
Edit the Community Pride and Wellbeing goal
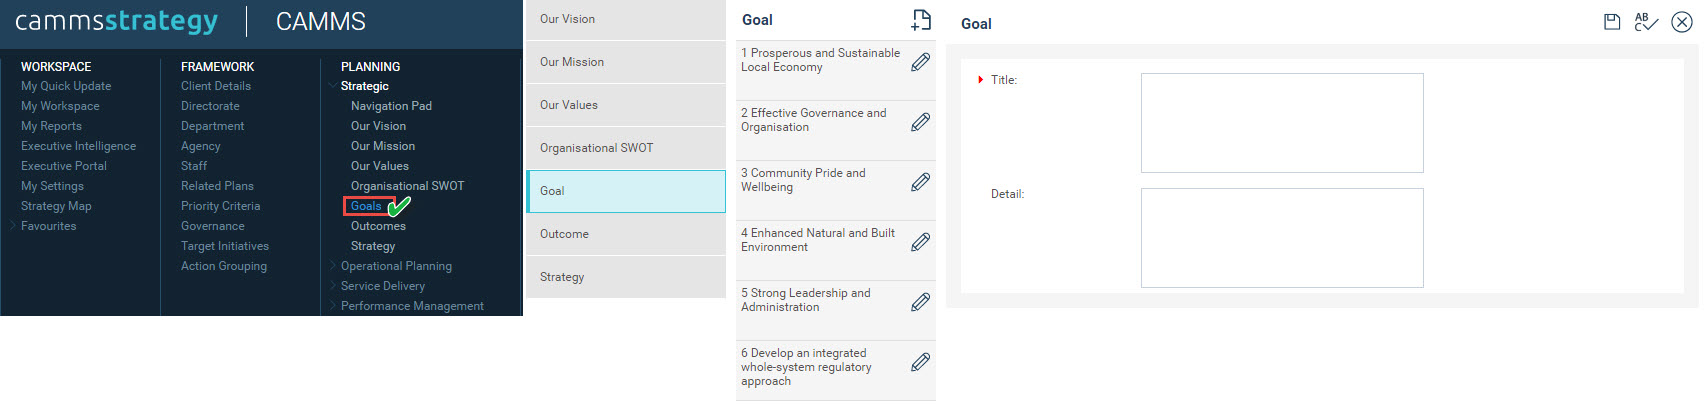pyautogui.click(x=921, y=182)
